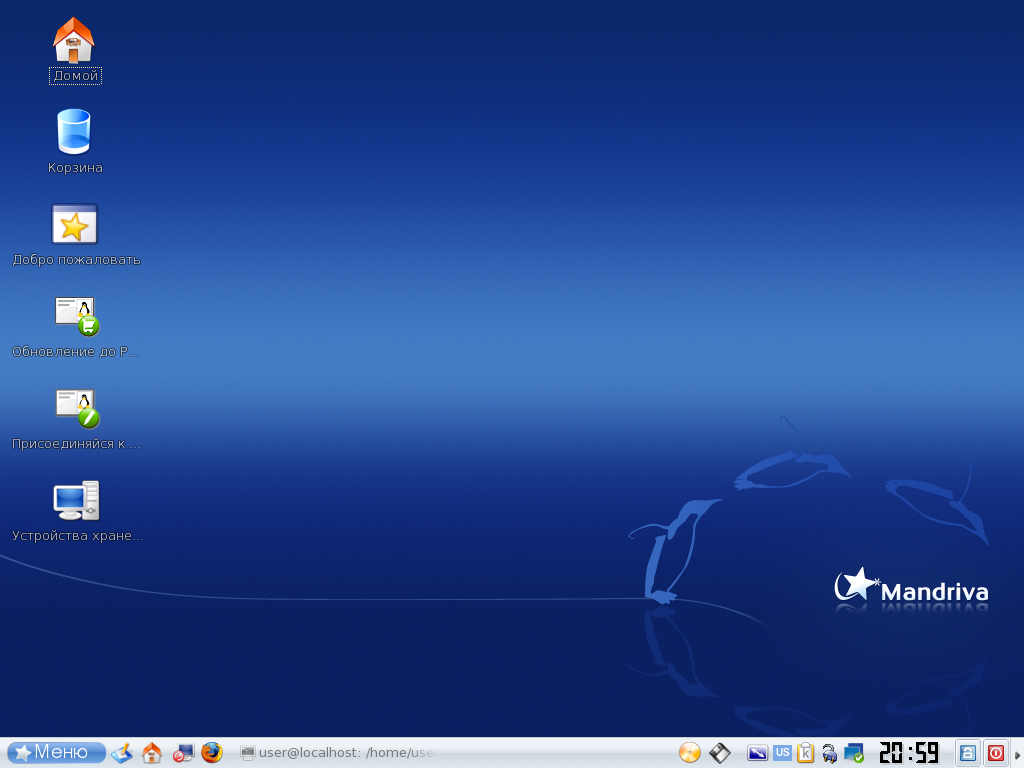Click the Корзина label text
This screenshot has width=1024, height=768.
coord(75,168)
